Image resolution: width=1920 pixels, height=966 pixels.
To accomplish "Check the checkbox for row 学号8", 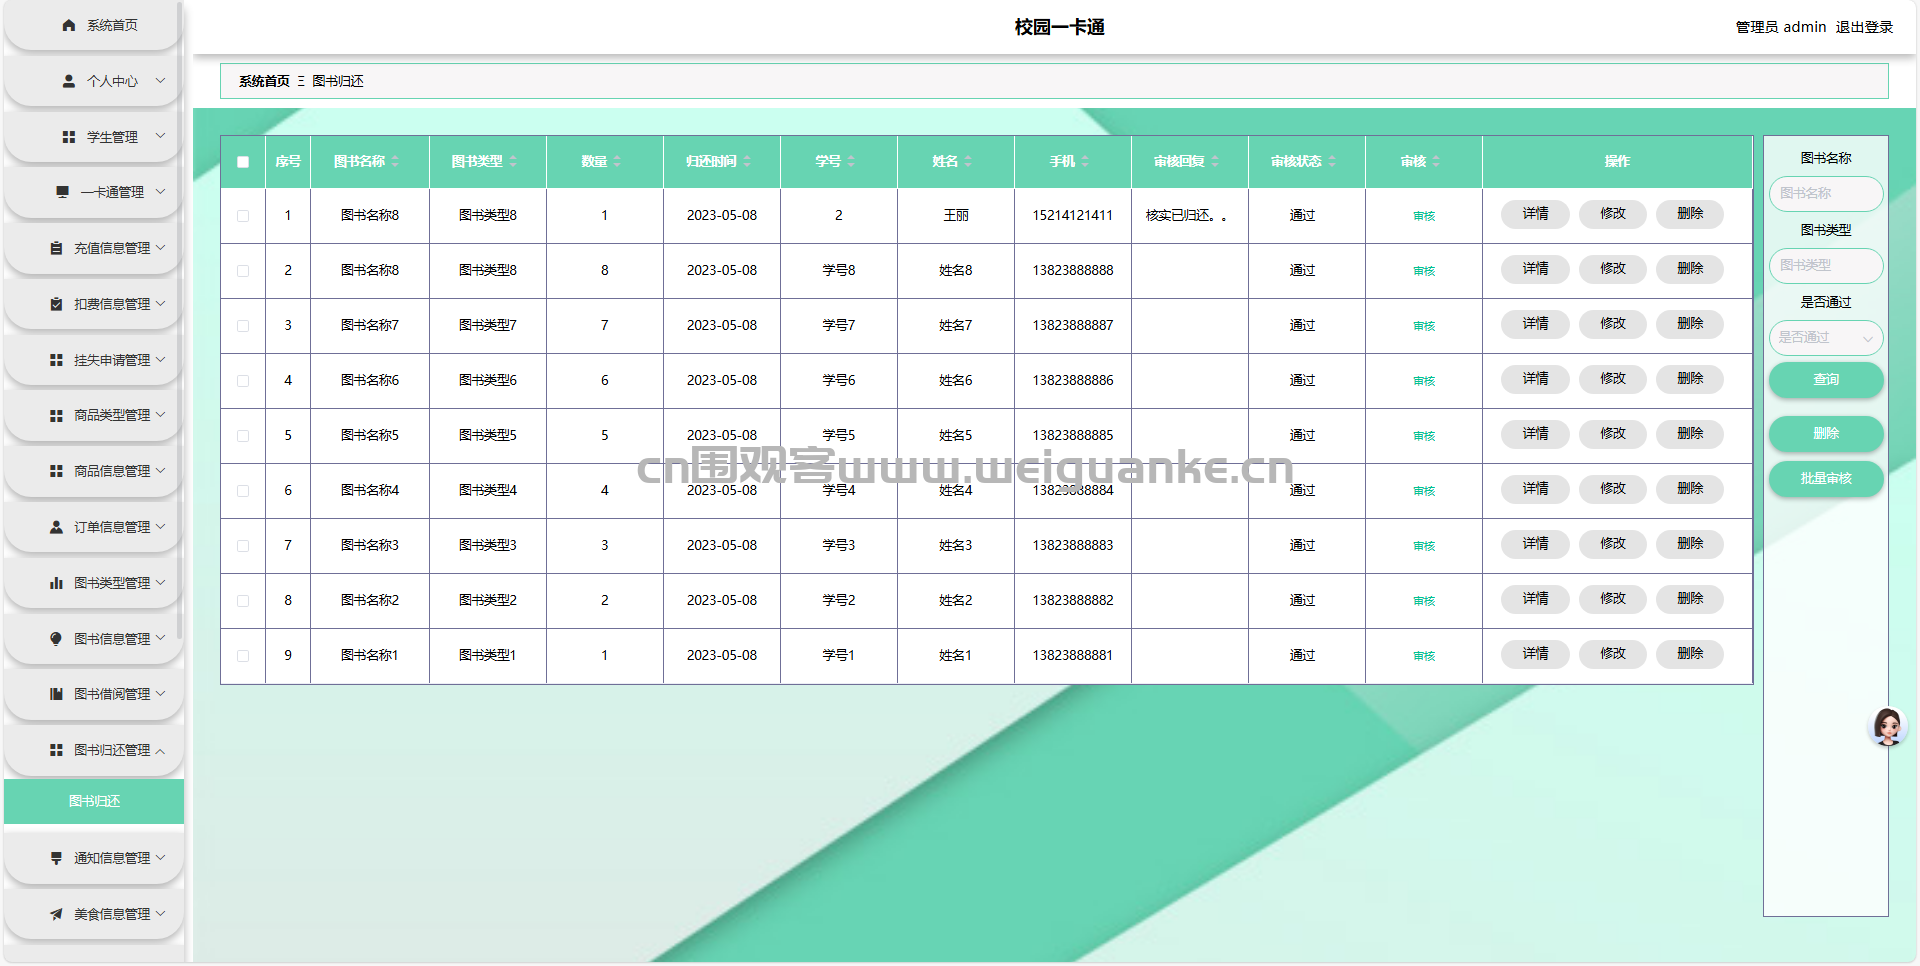I will pyautogui.click(x=243, y=271).
